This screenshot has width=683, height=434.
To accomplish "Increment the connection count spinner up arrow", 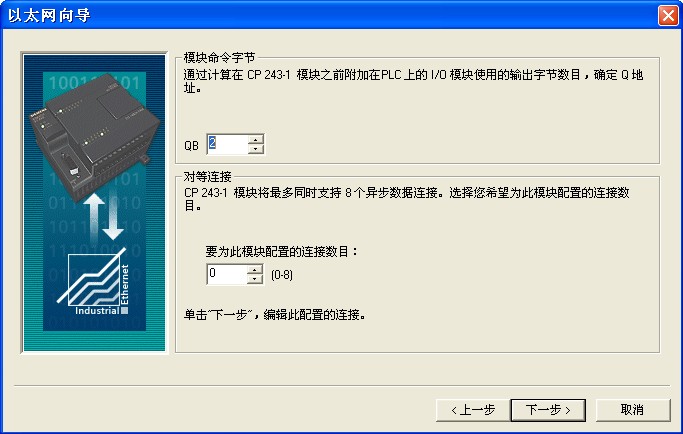I will pos(255,270).
